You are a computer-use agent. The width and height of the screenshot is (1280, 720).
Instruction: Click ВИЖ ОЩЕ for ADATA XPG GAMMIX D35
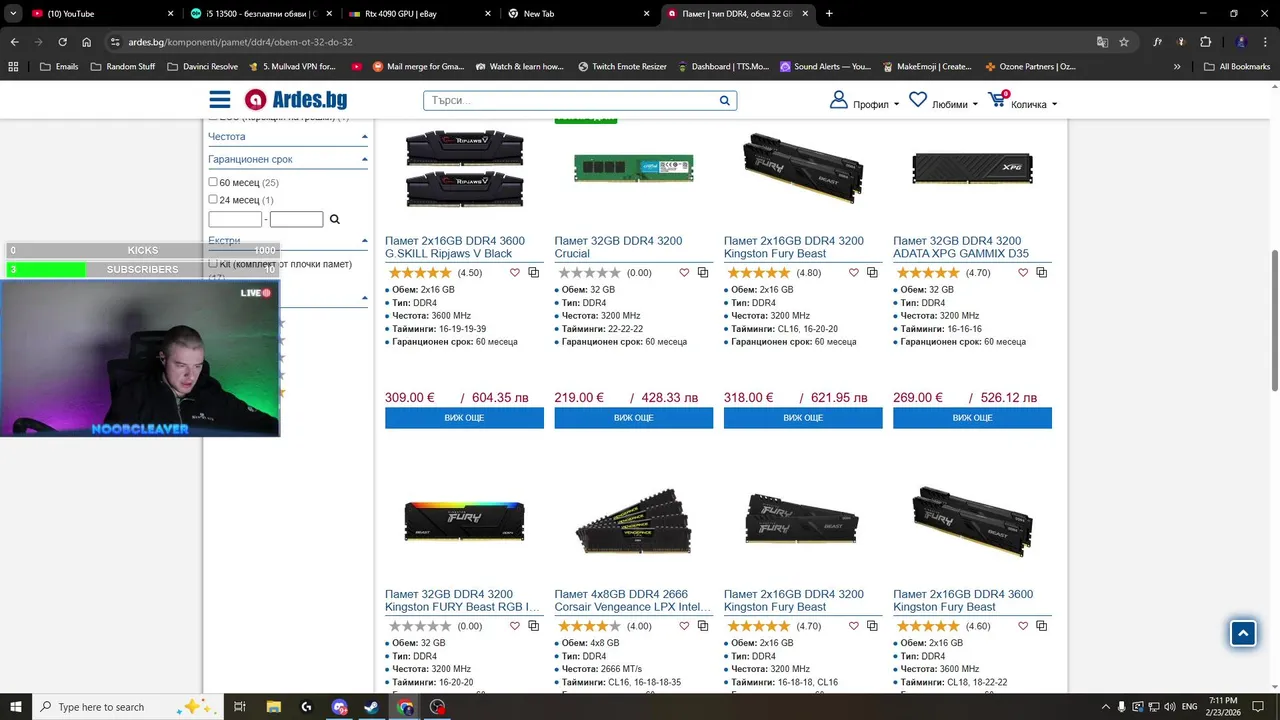[x=972, y=418]
